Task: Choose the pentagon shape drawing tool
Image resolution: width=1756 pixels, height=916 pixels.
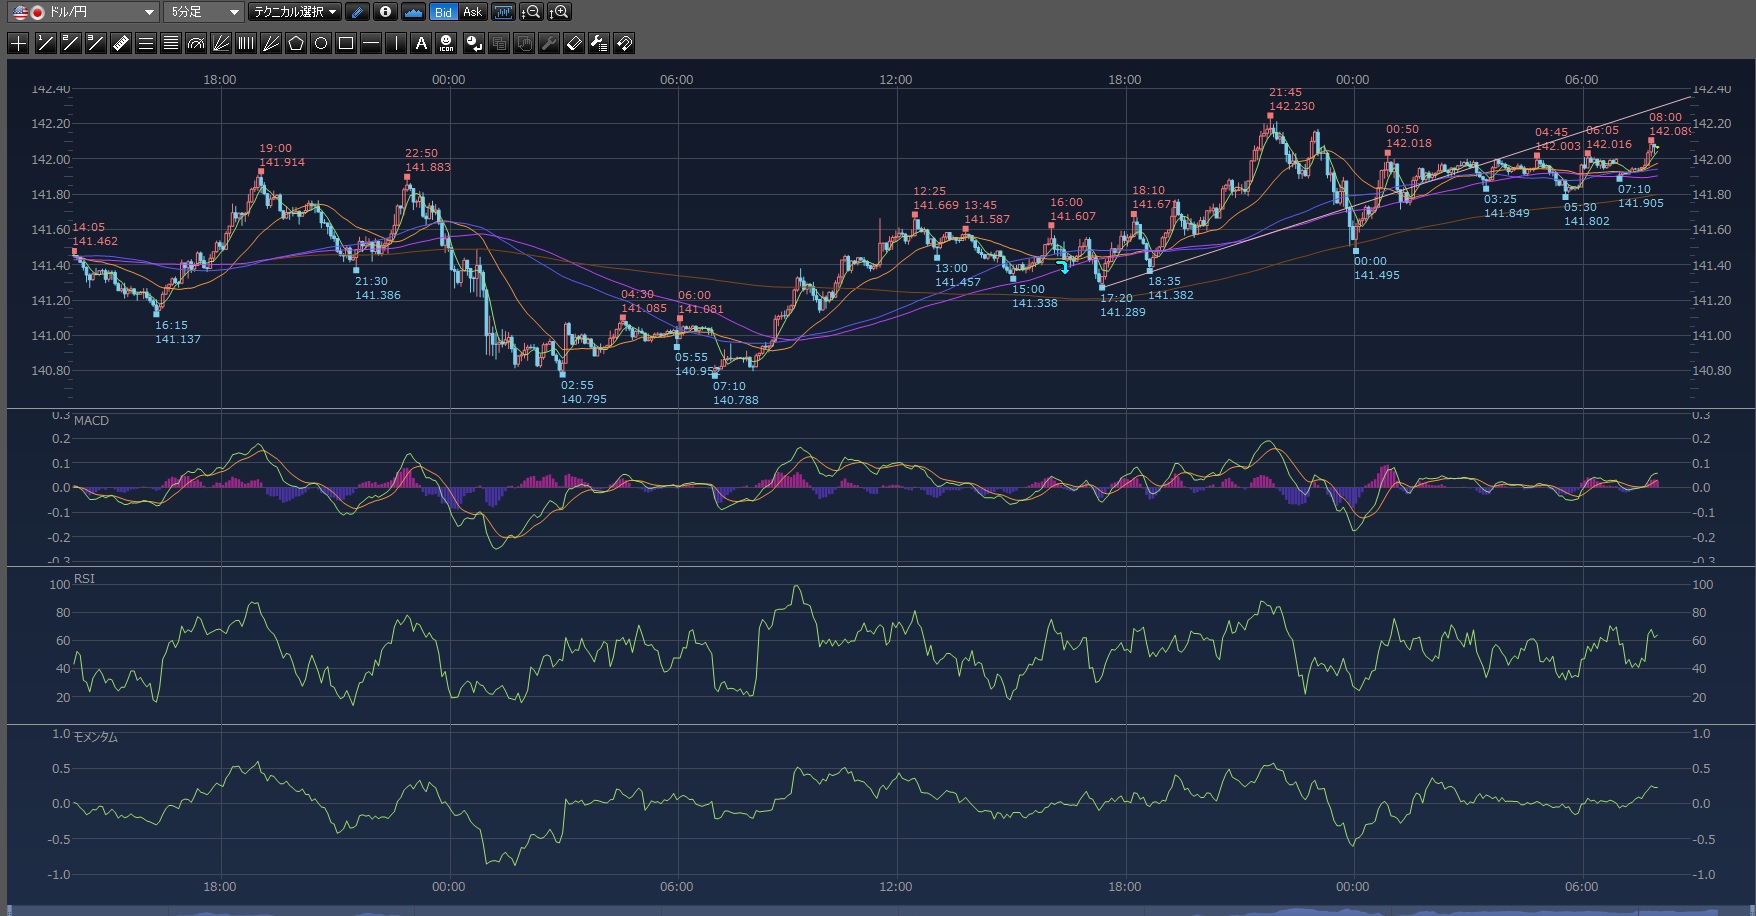Action: tap(296, 43)
